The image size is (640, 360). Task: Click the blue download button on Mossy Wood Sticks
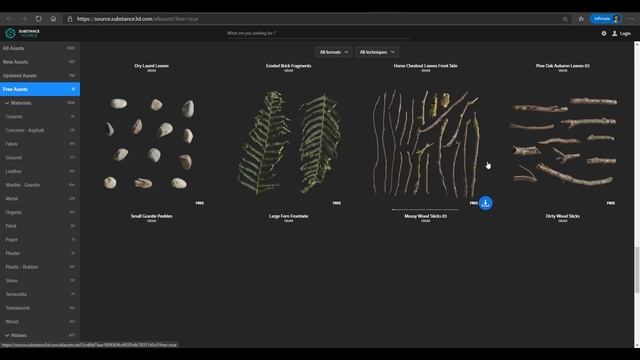[x=485, y=203]
